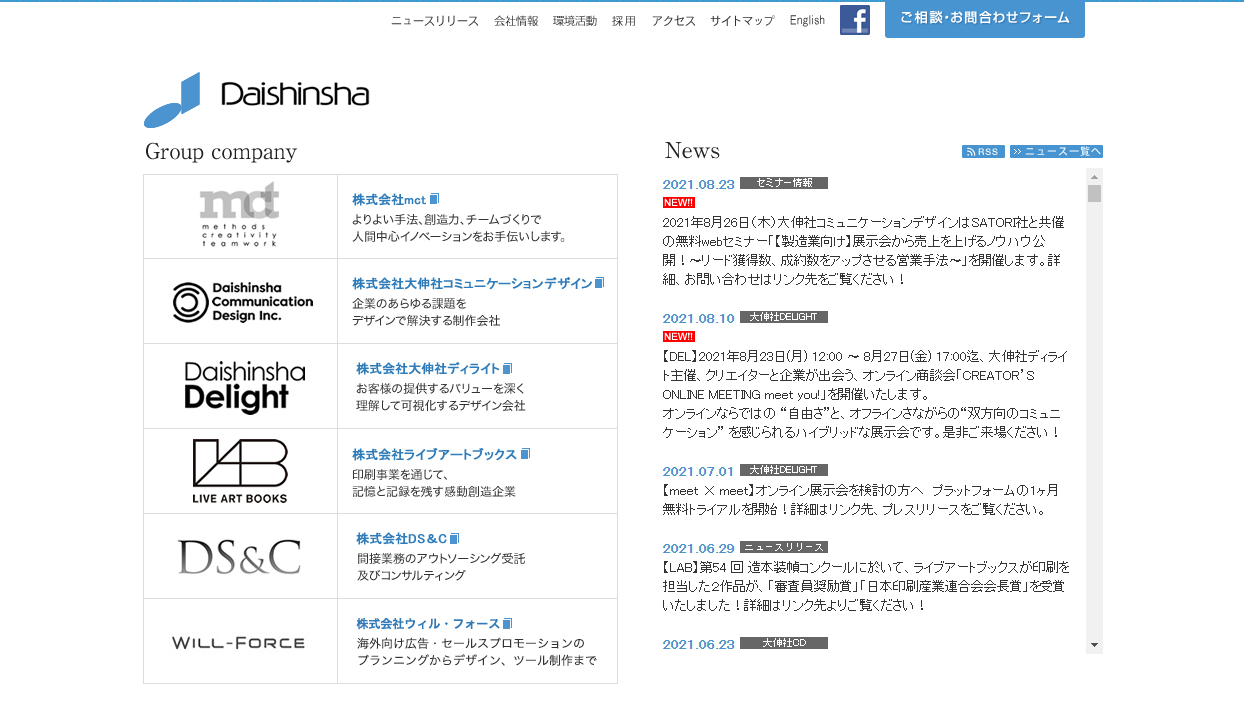Select the 2021.08.10 news date
This screenshot has height=706, width=1244.
click(697, 318)
